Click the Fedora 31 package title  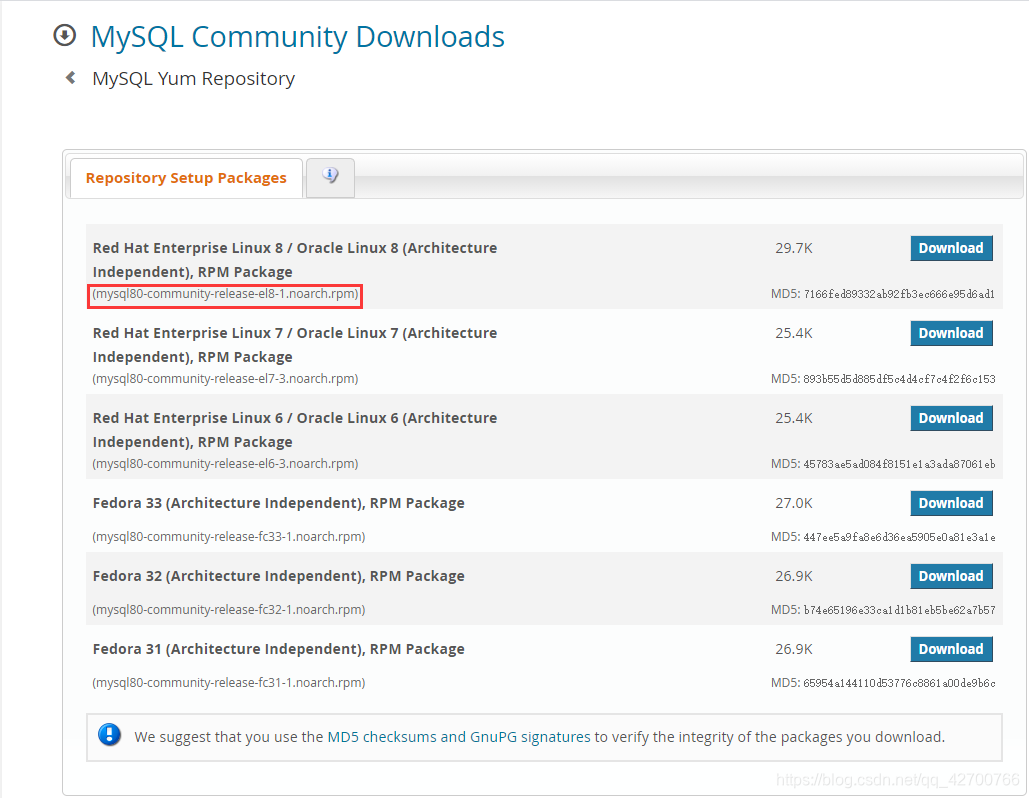(278, 649)
